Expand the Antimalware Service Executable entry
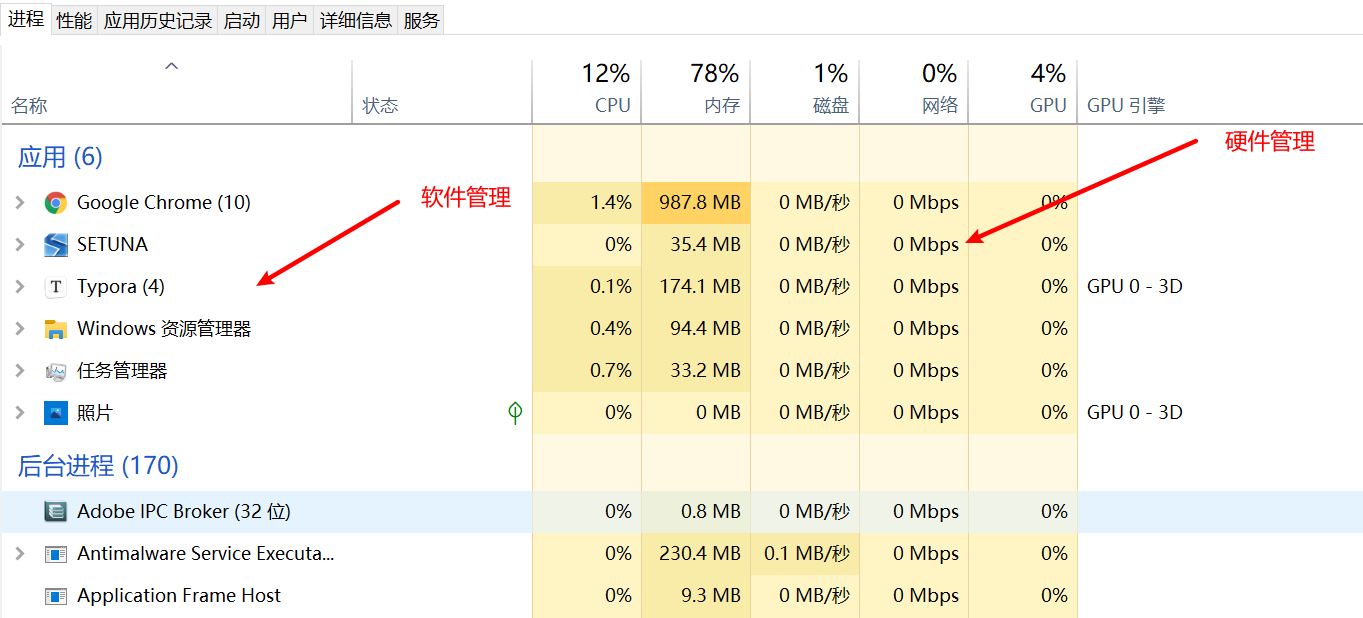 20,554
